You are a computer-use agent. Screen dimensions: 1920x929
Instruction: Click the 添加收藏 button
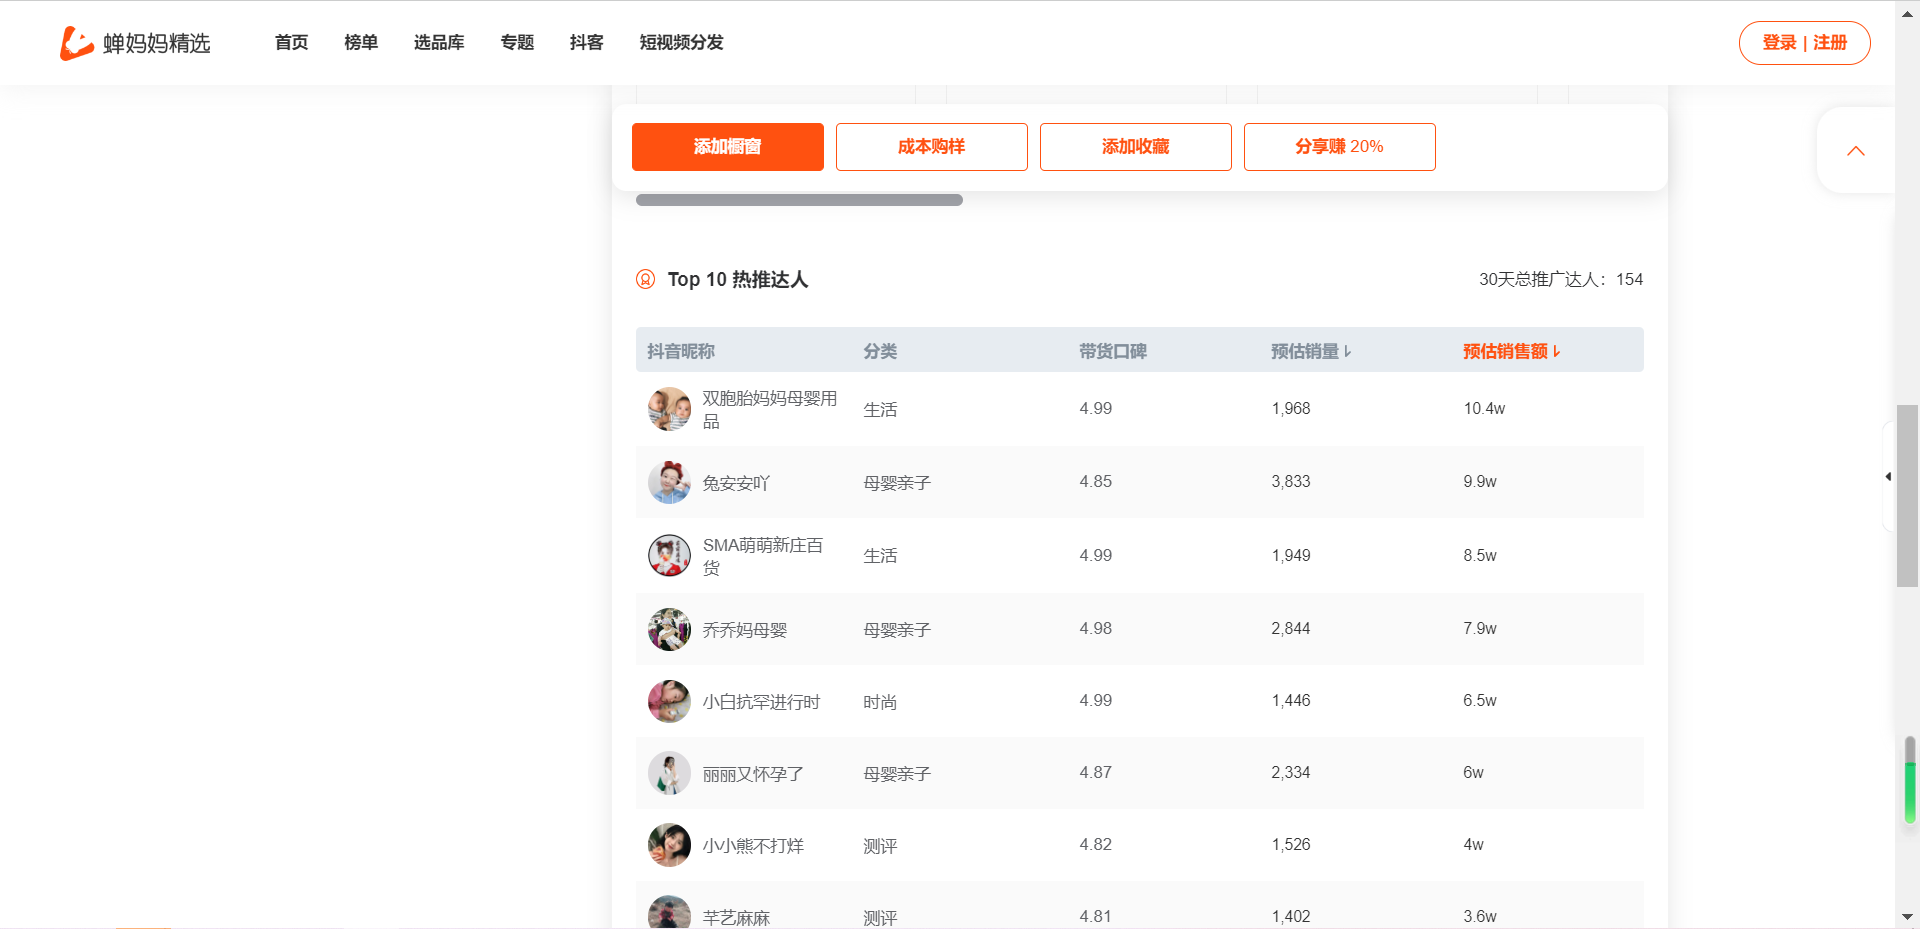[x=1136, y=147]
